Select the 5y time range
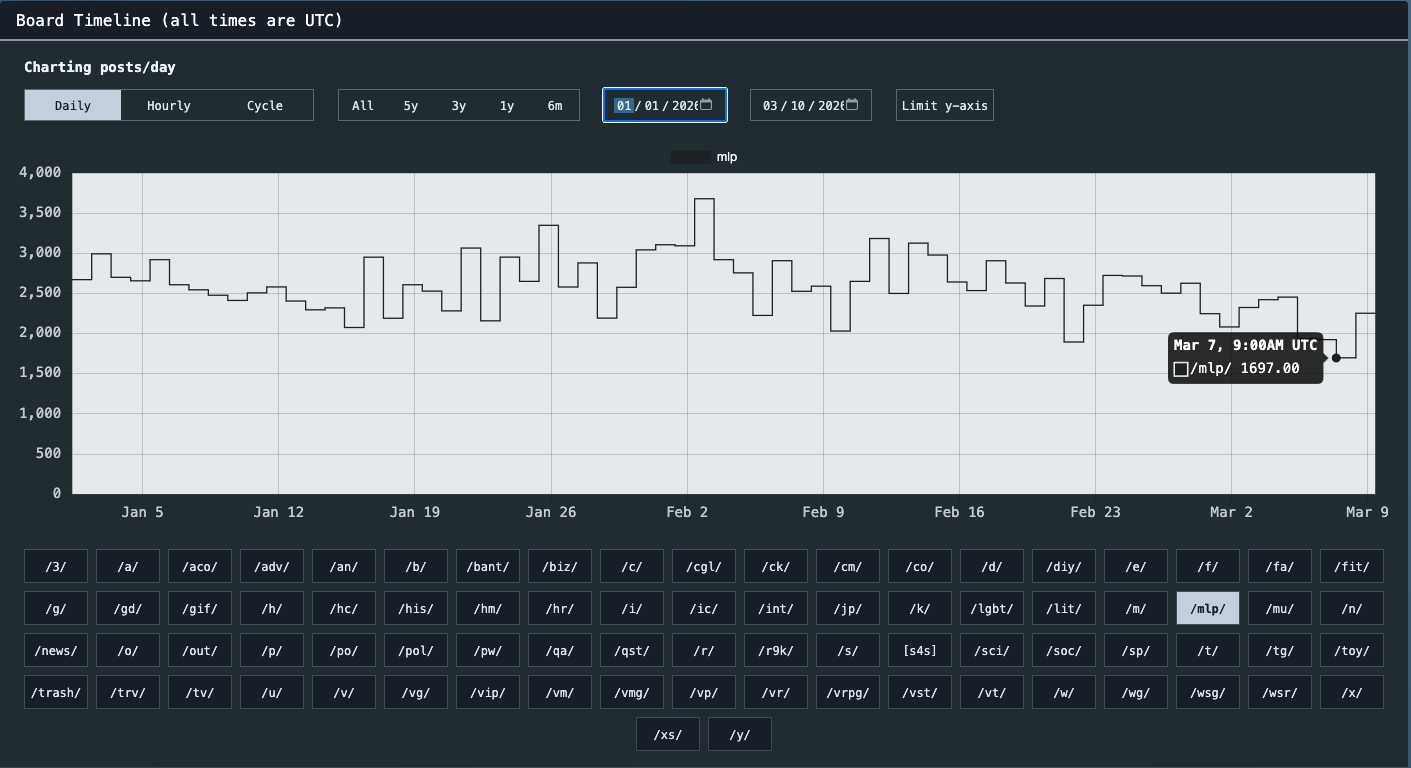1411x768 pixels. 411,105
